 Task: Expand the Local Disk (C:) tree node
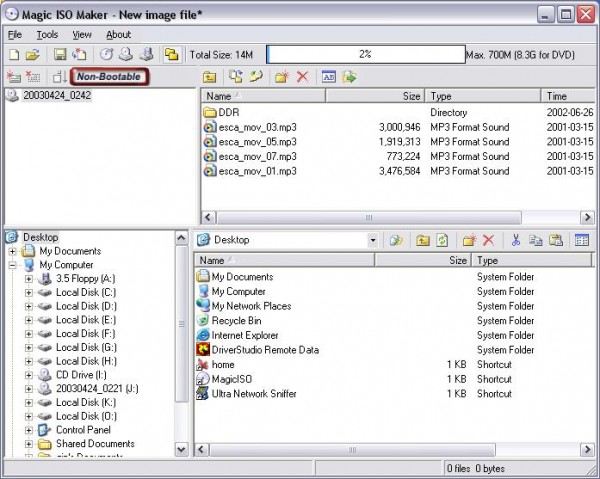tap(29, 292)
